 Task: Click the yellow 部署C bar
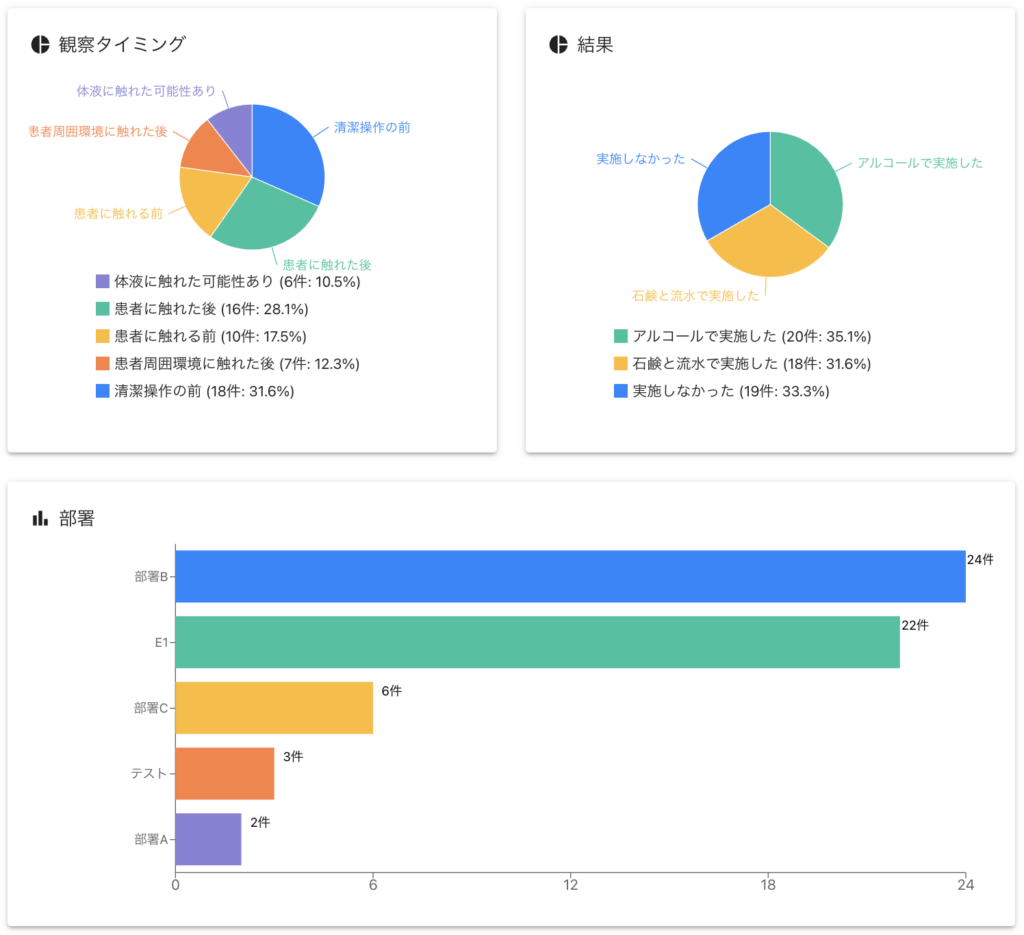click(274, 708)
